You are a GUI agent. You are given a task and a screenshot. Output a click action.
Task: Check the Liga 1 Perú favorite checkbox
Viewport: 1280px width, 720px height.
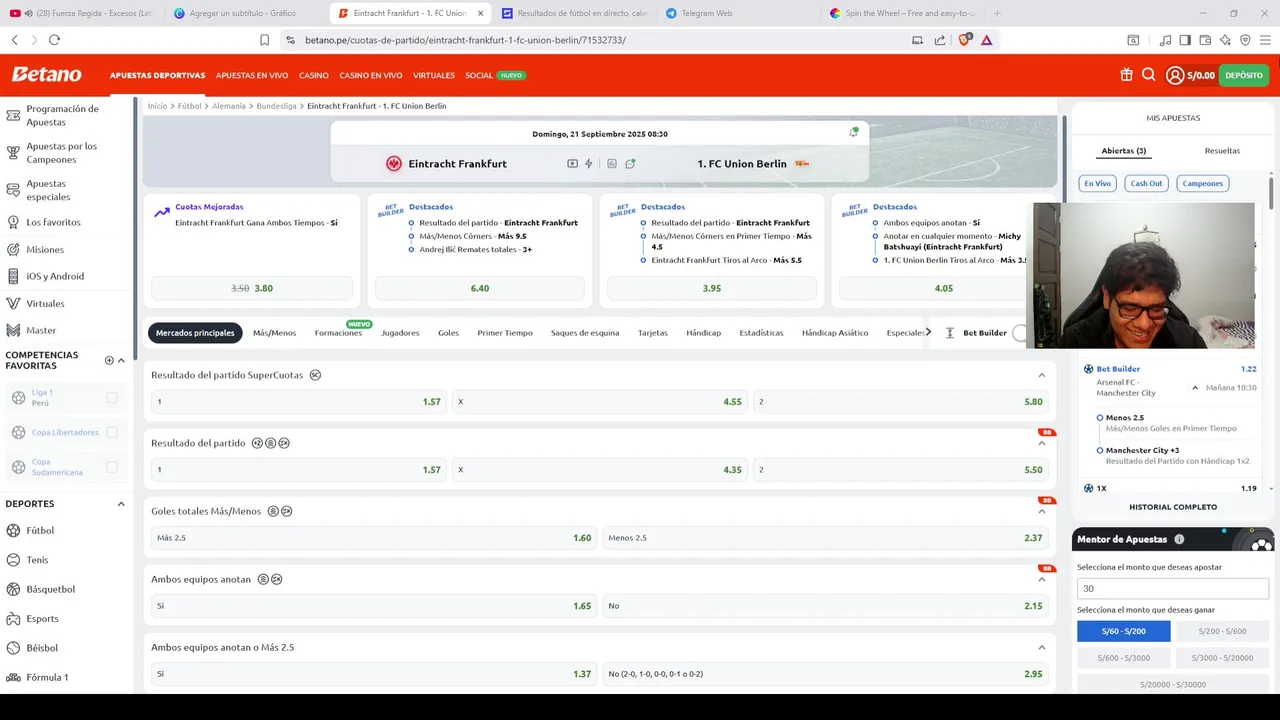112,398
